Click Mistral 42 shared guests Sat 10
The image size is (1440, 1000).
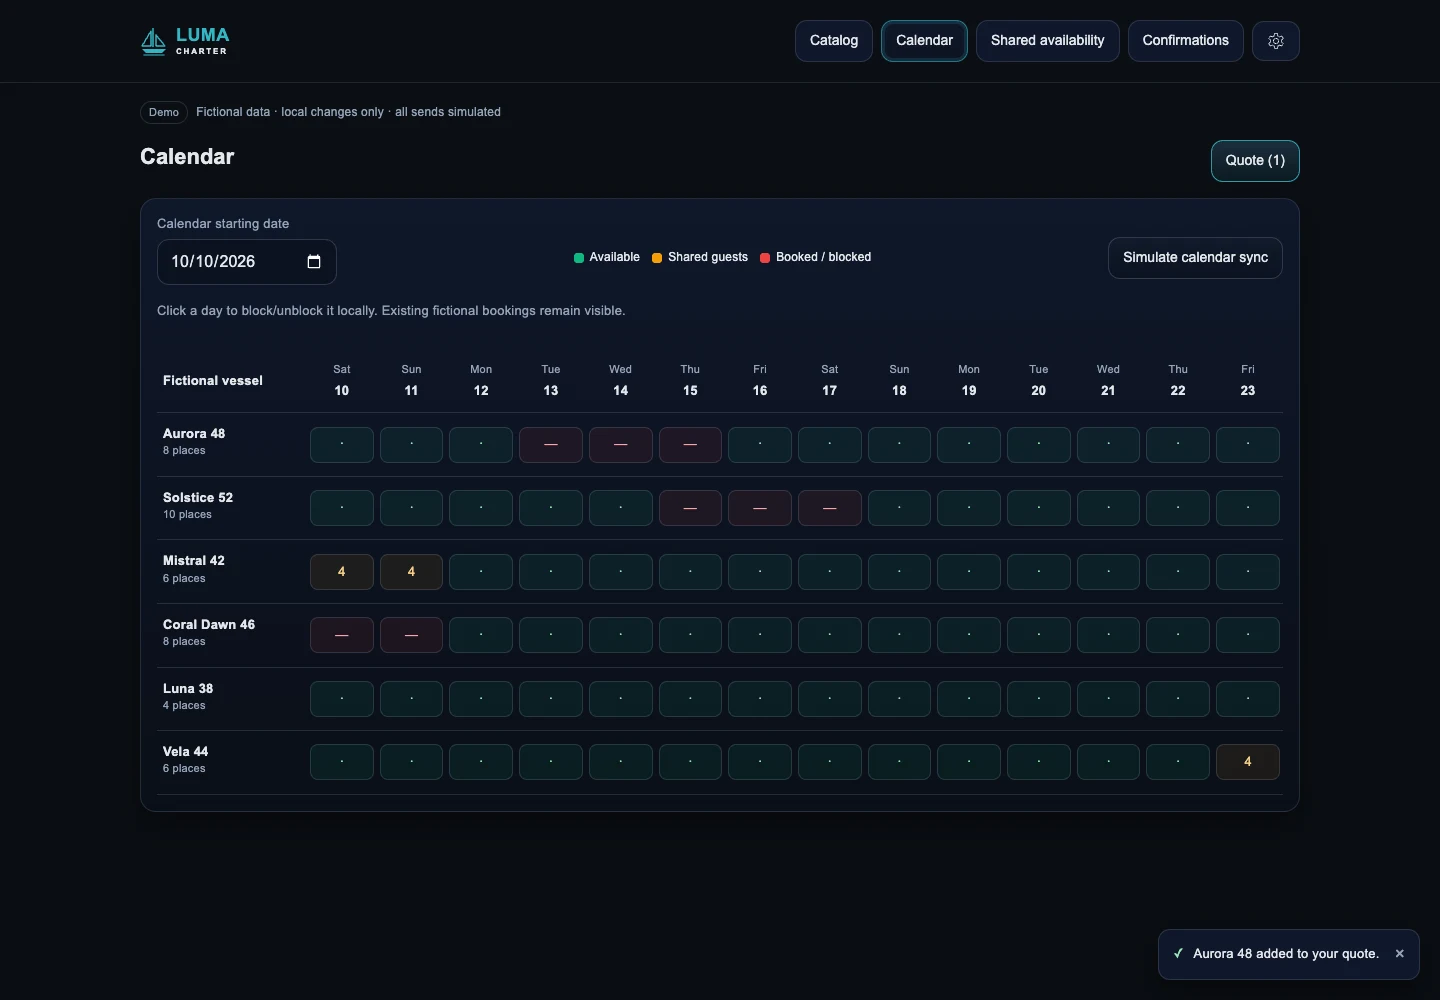342,572
